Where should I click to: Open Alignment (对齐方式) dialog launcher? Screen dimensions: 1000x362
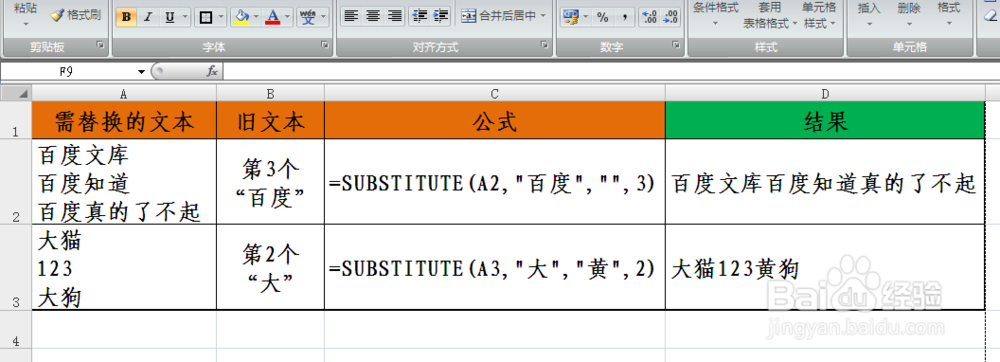tap(545, 45)
